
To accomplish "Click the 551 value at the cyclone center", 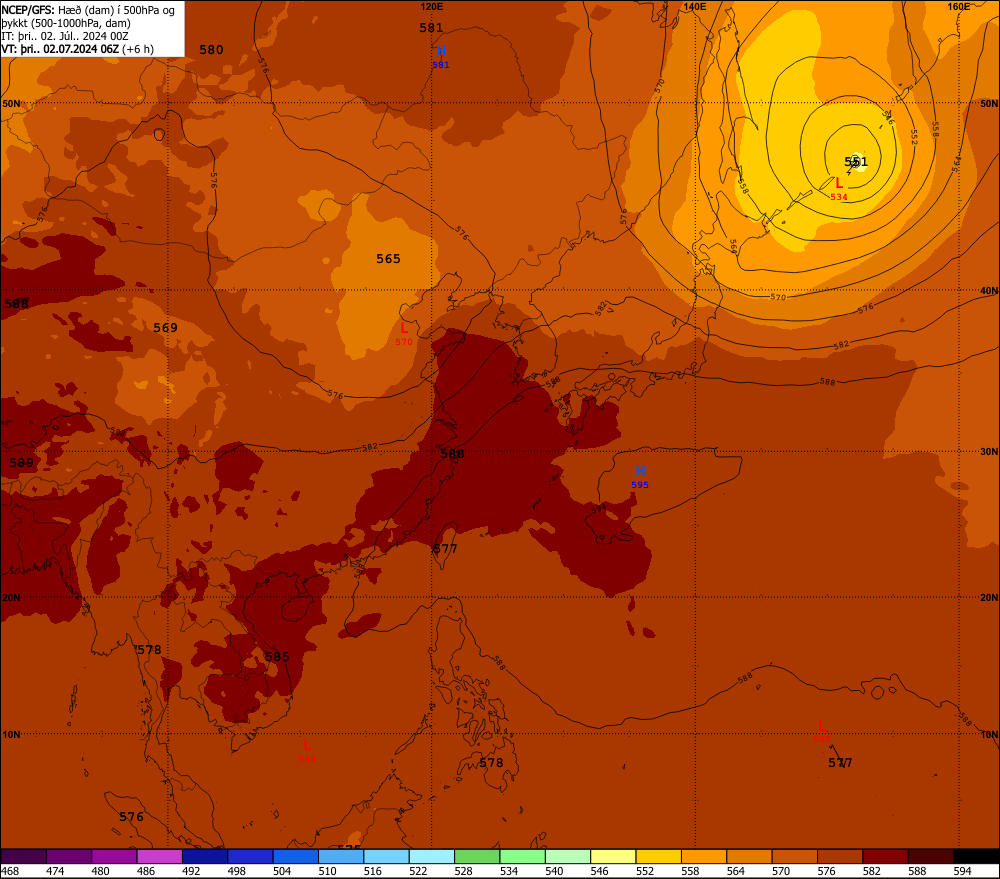I will (856, 161).
